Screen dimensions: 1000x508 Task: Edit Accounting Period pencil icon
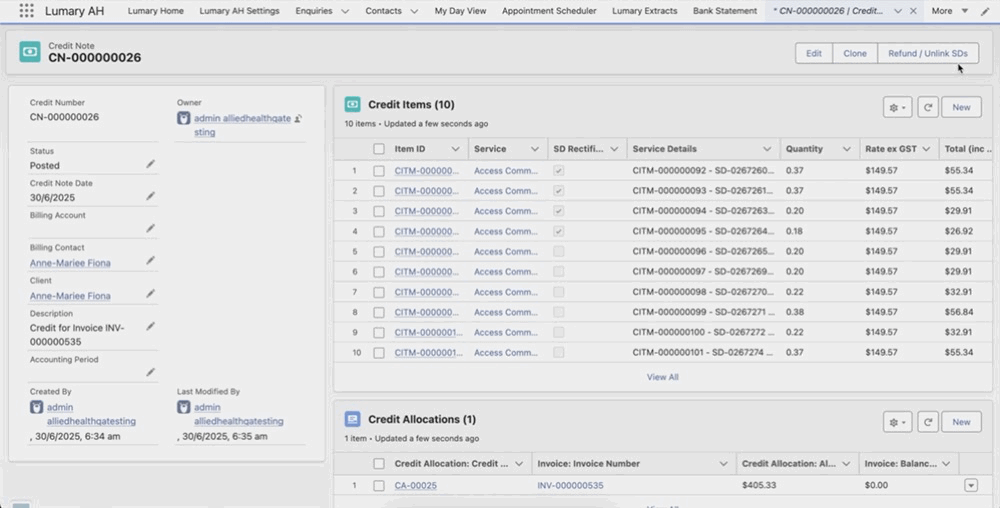[x=151, y=372]
